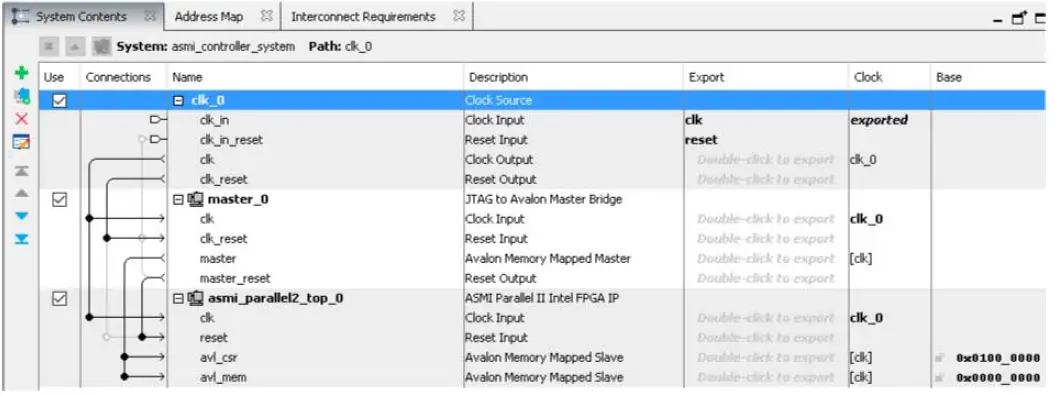The height and width of the screenshot is (395, 1055).
Task: Click the blue add-subsystem icon under the green plus
Action: (x=22, y=96)
